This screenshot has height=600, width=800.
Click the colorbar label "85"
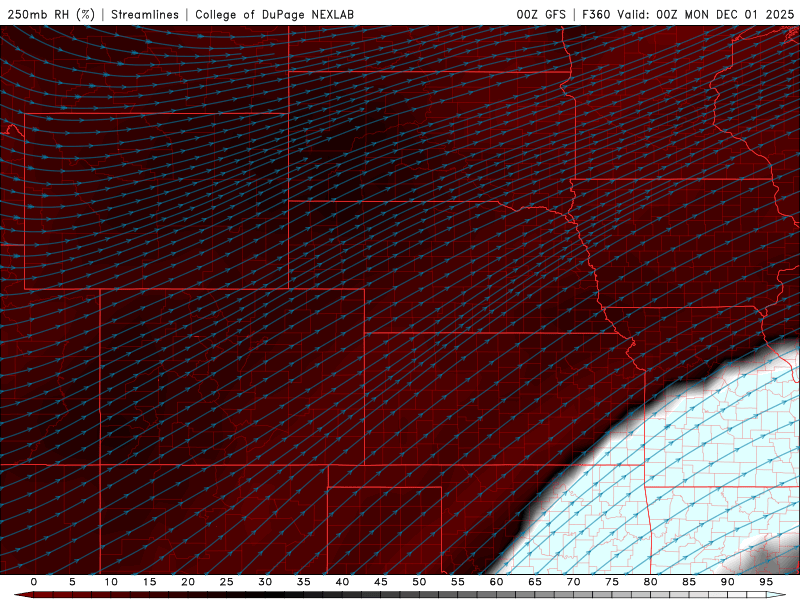(689, 582)
